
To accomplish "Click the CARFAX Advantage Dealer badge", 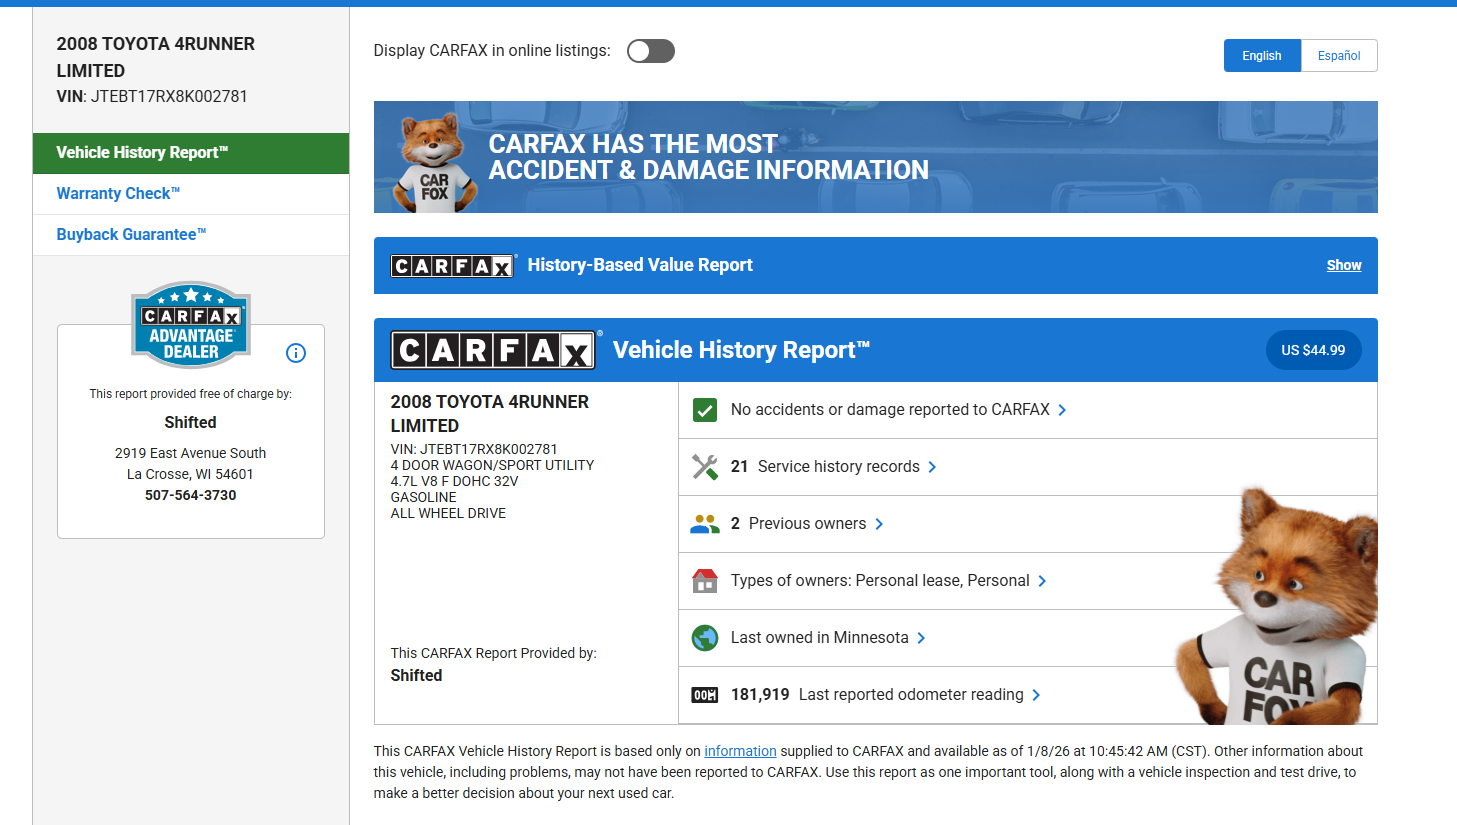I will 191,325.
